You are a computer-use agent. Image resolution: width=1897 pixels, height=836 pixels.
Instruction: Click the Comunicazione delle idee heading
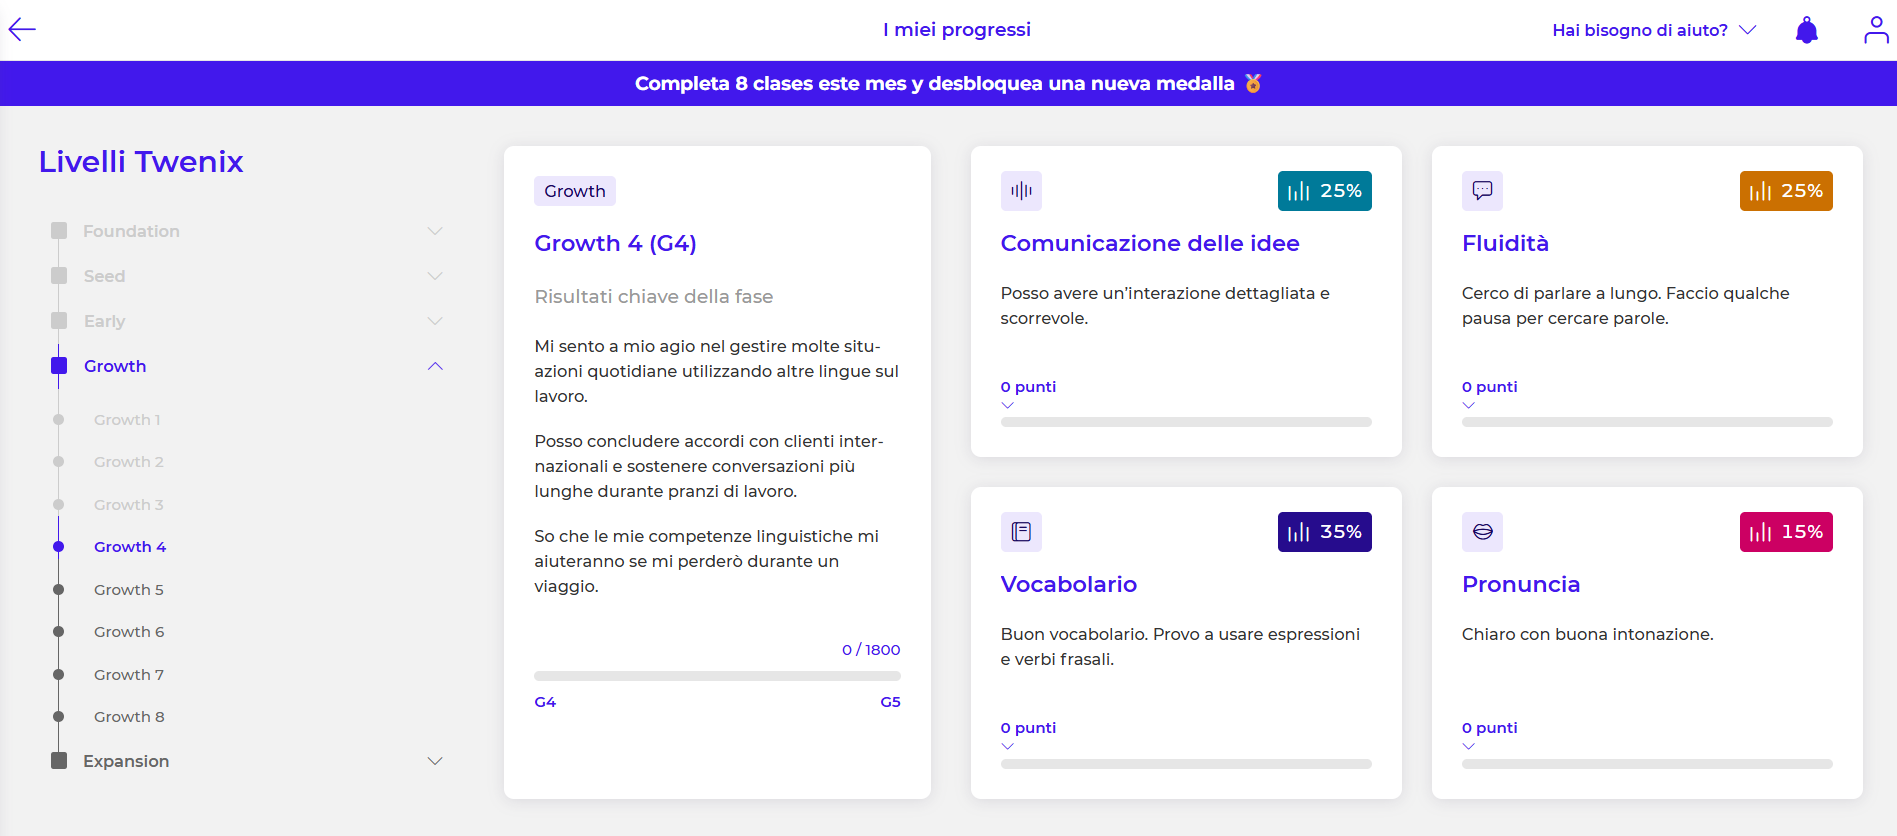[x=1149, y=243]
